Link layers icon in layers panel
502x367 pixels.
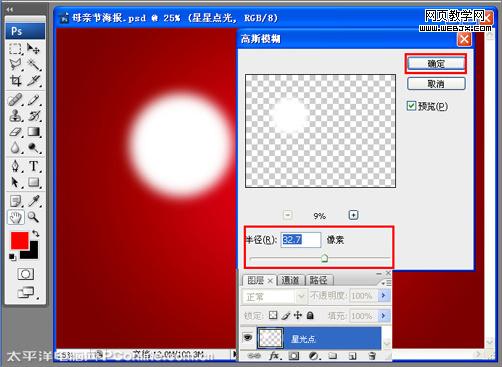(254, 356)
